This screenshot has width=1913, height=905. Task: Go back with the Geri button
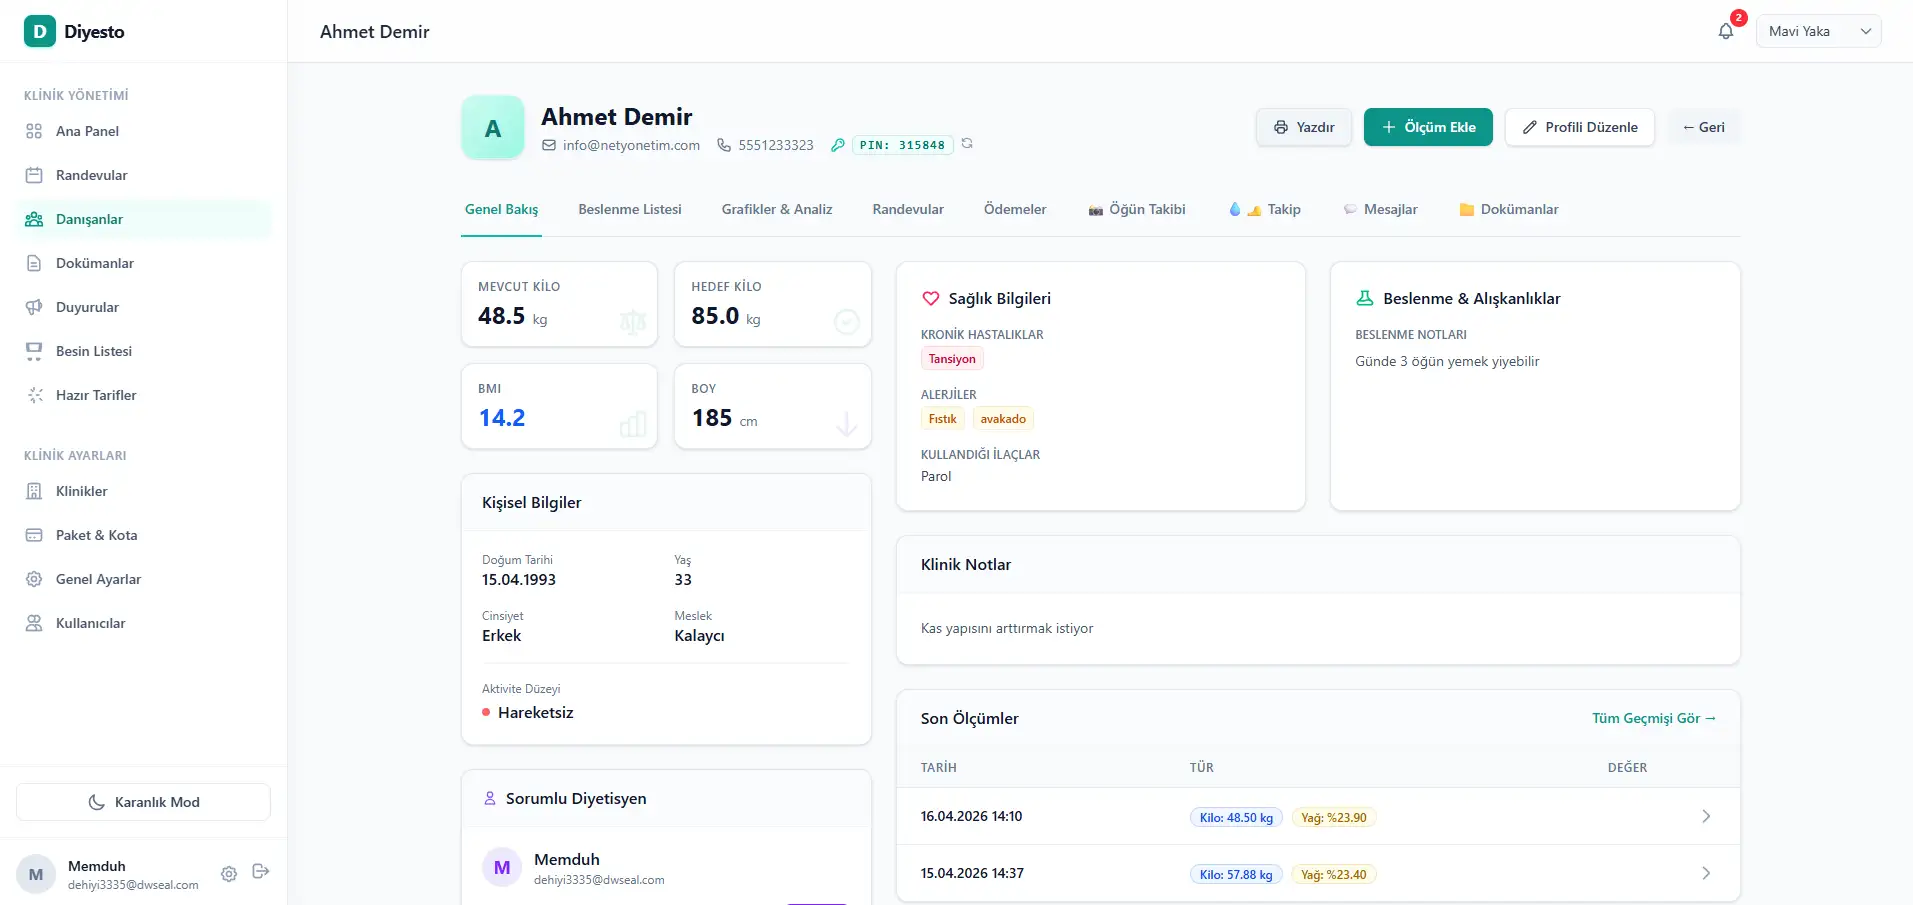click(1703, 127)
